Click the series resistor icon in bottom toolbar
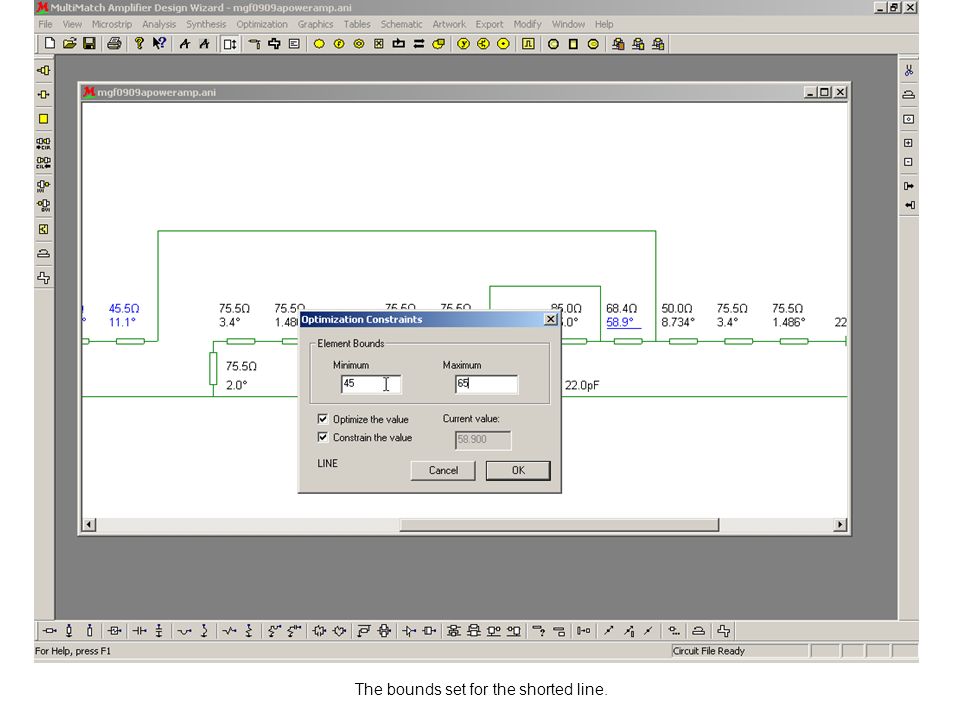This screenshot has height=720, width=960. click(229, 631)
